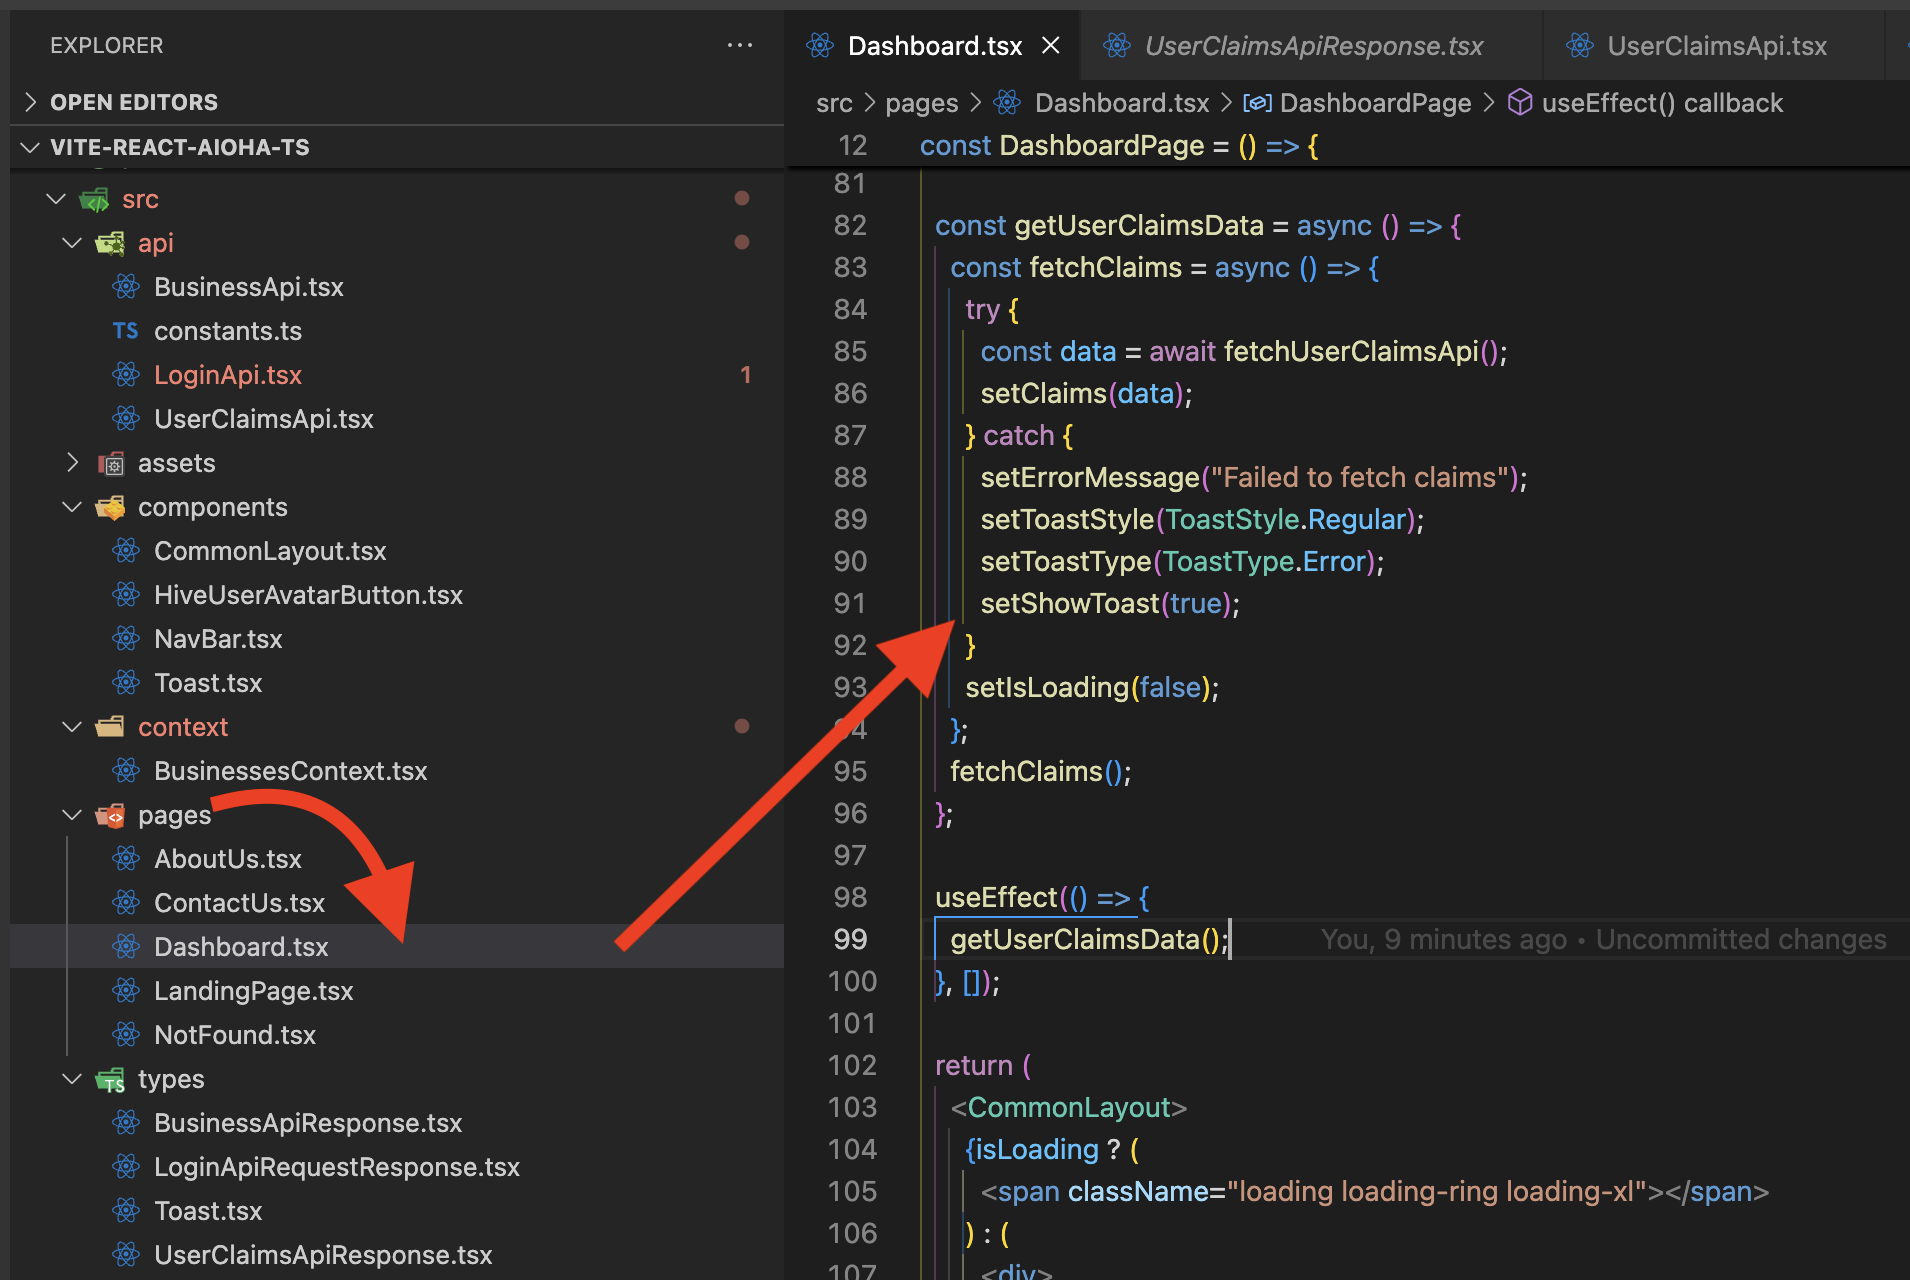Viewport: 1910px width, 1280px height.
Task: Click the React icon beside Dashboard.tsx breadcrumb
Action: (x=1008, y=102)
